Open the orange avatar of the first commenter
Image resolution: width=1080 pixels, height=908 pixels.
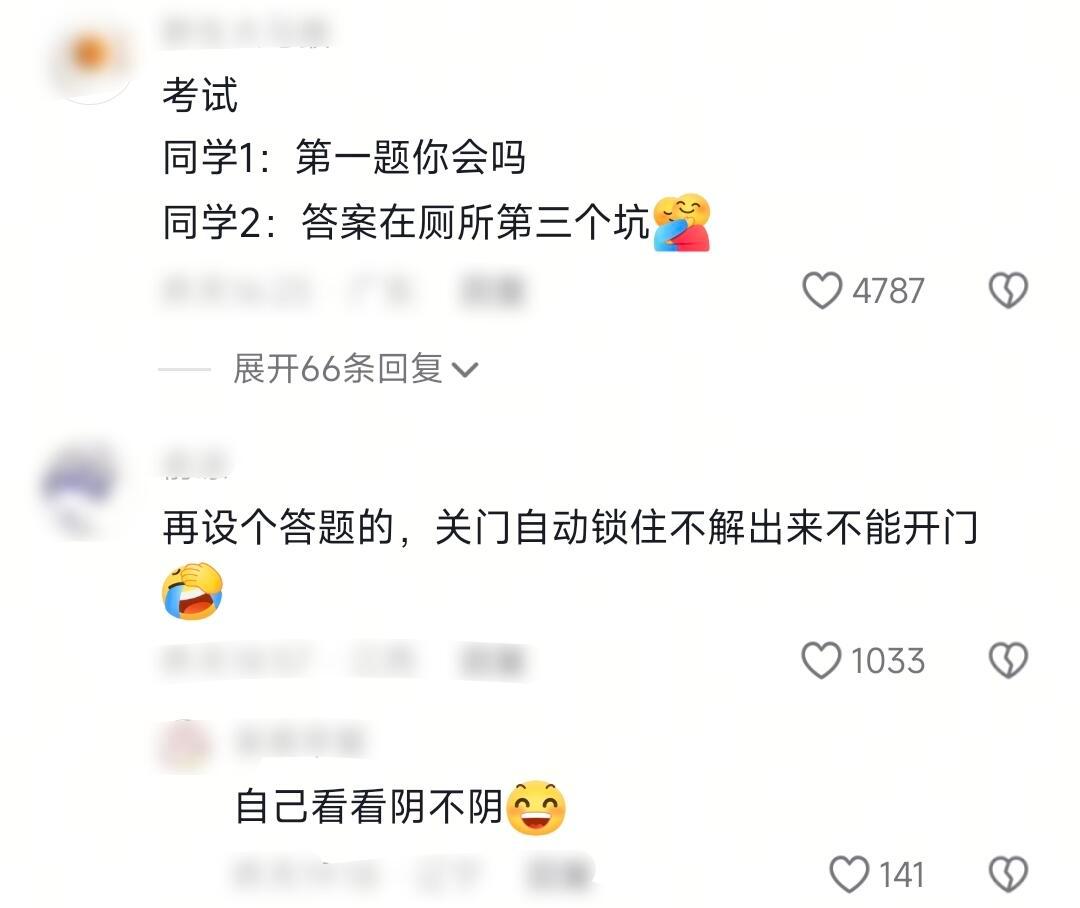tap(91, 61)
